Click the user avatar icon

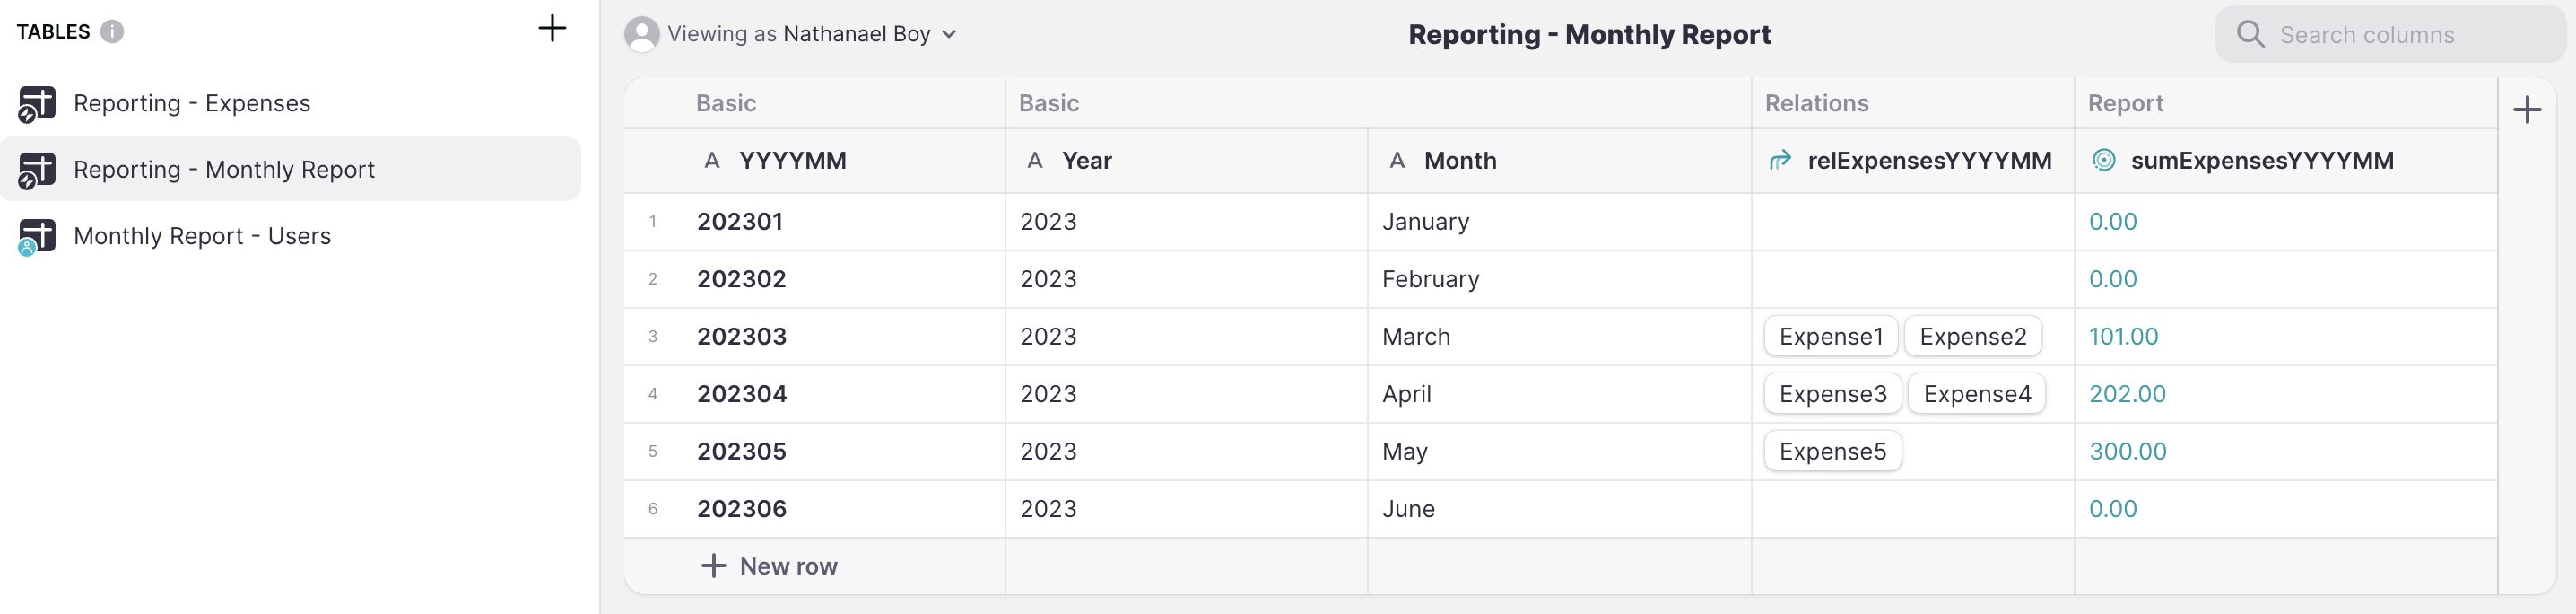pyautogui.click(x=641, y=34)
